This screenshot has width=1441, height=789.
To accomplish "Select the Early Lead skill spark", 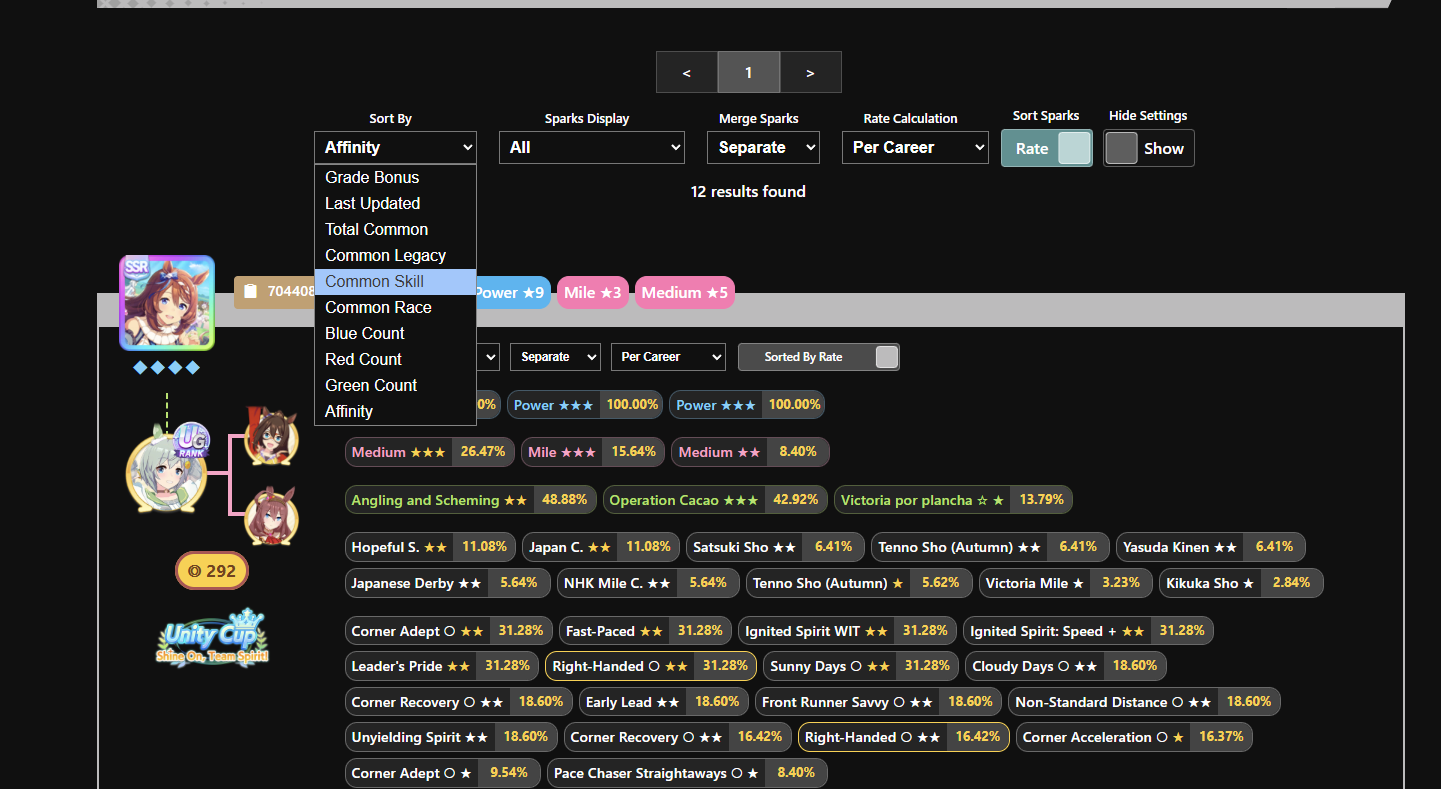I will 664,702.
